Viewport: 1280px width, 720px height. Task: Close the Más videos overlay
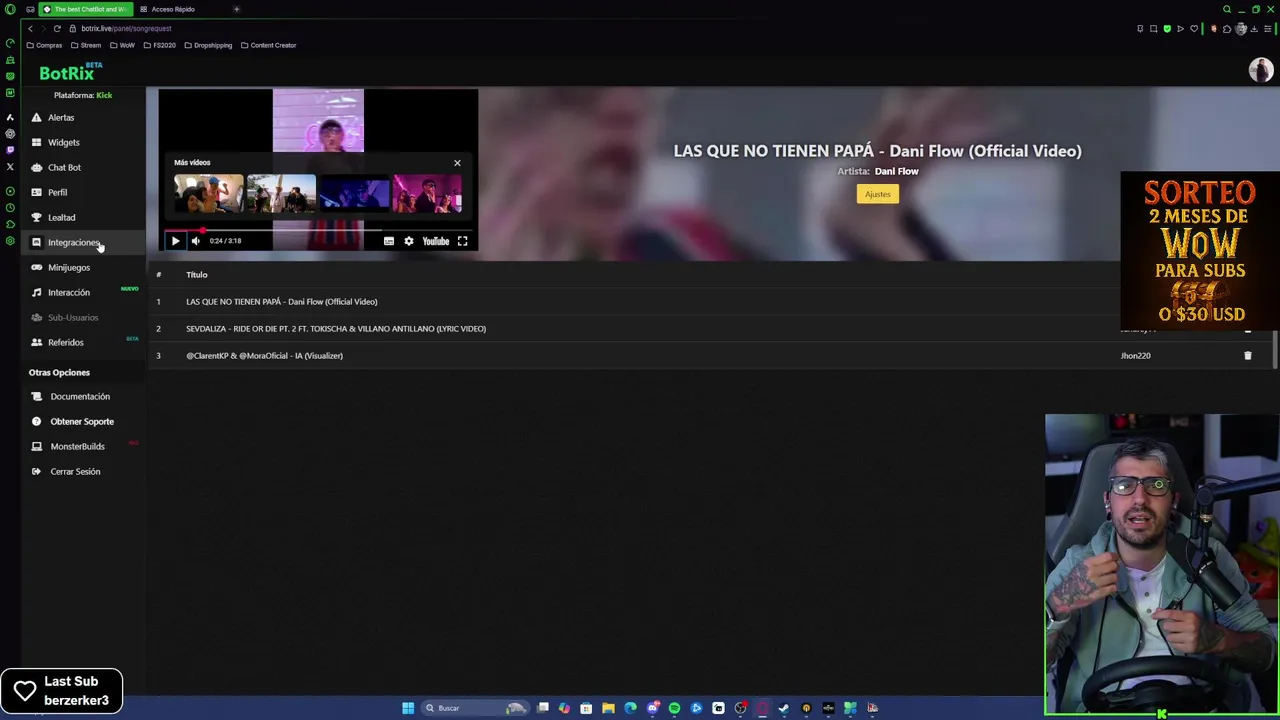[x=457, y=163]
